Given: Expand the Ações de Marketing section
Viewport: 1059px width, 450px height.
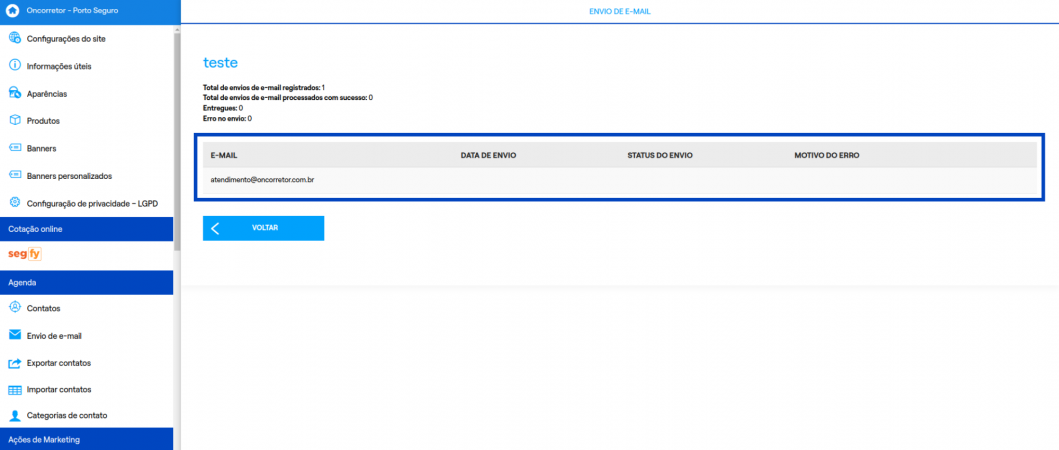Looking at the screenshot, I should [x=86, y=439].
